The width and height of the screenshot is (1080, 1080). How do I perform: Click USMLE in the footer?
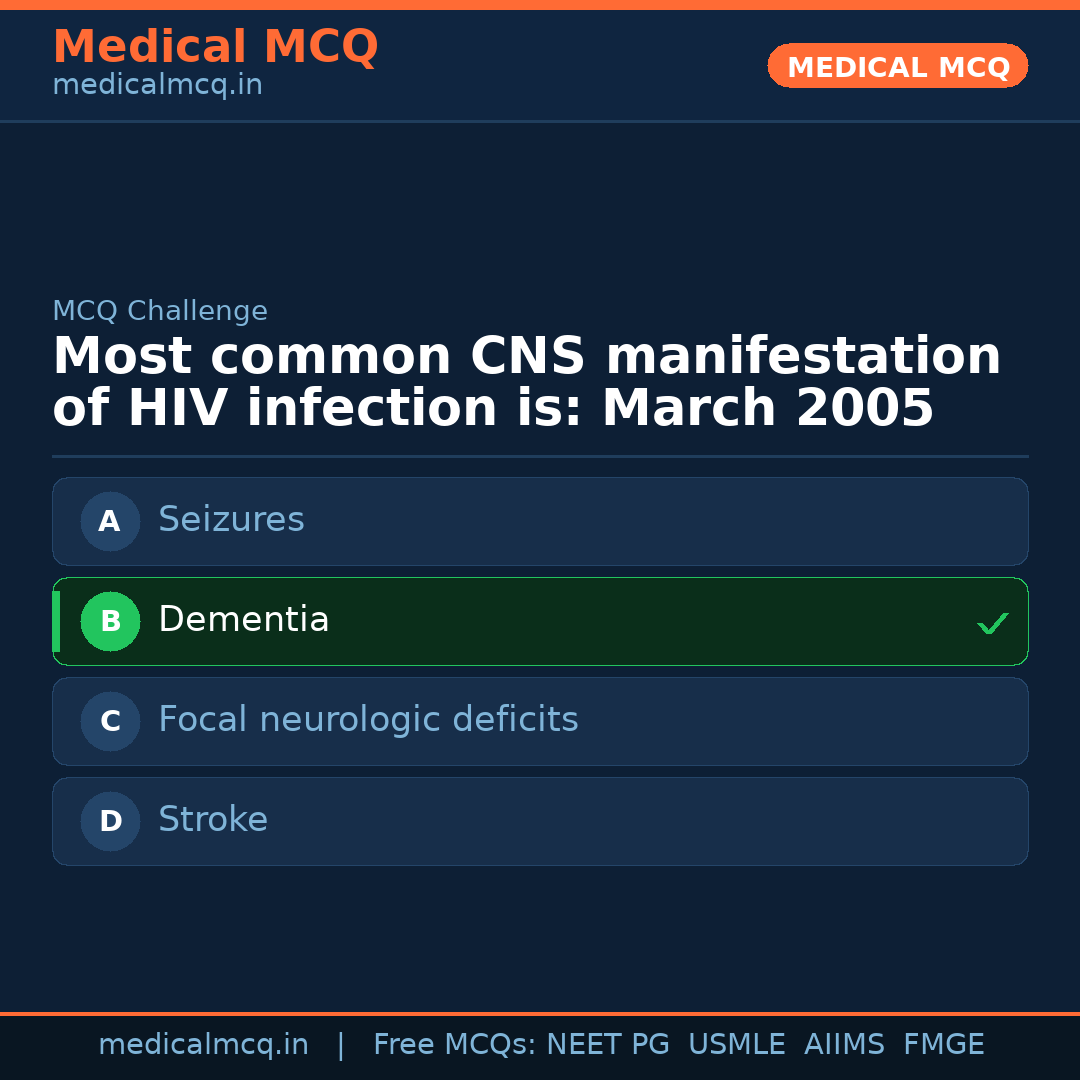pos(736,1045)
